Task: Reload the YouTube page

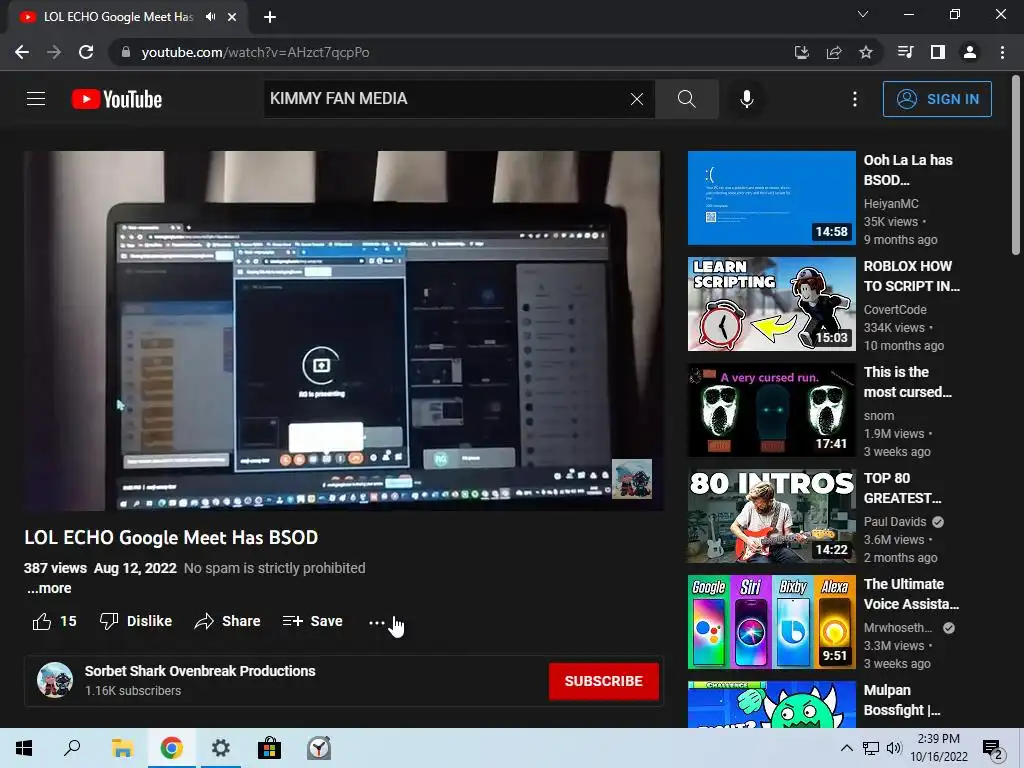Action: tap(86, 52)
